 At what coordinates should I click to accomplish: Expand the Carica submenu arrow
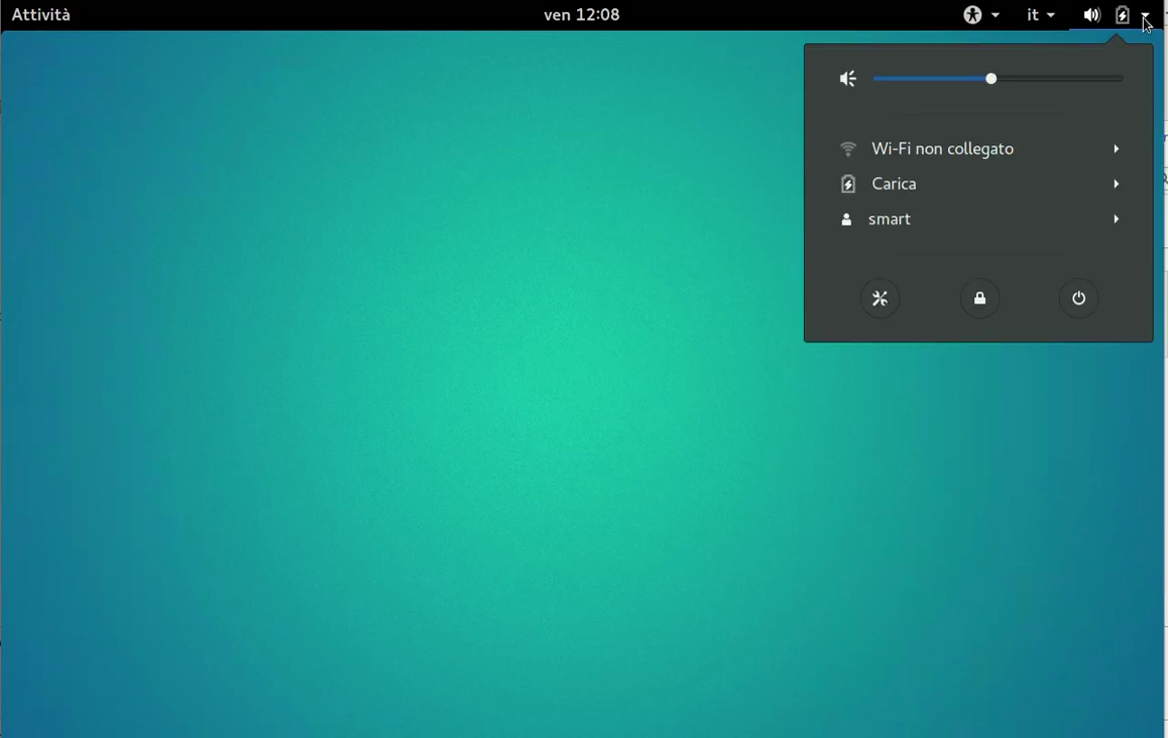(1116, 184)
